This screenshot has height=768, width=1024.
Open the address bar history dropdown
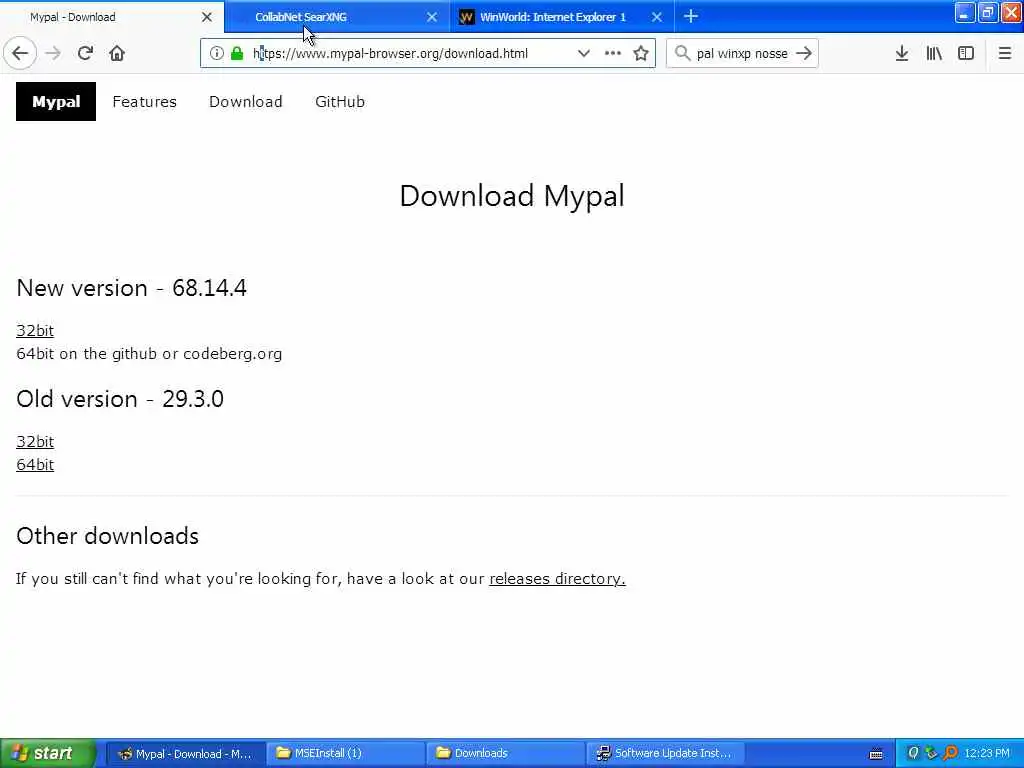(x=584, y=54)
